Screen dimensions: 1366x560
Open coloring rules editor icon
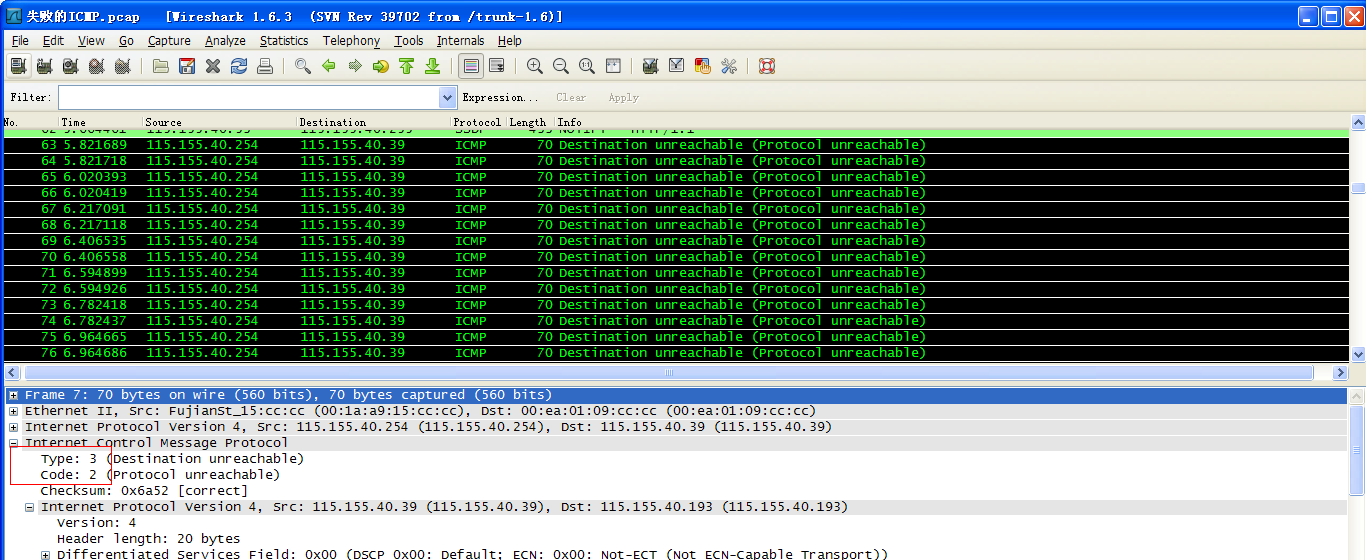tap(703, 66)
